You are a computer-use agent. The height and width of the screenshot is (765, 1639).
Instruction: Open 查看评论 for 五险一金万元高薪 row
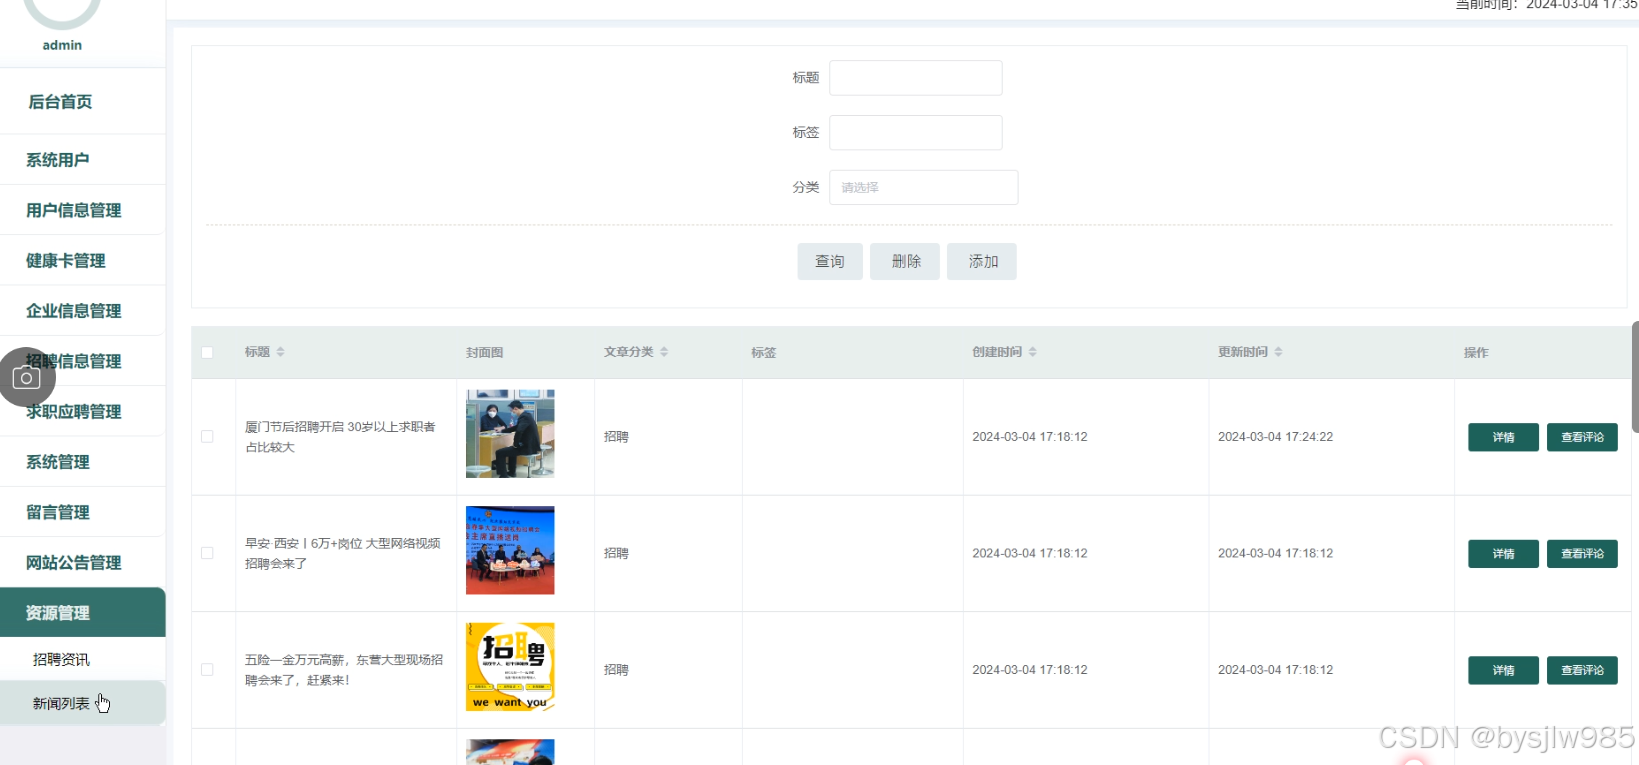point(1582,670)
